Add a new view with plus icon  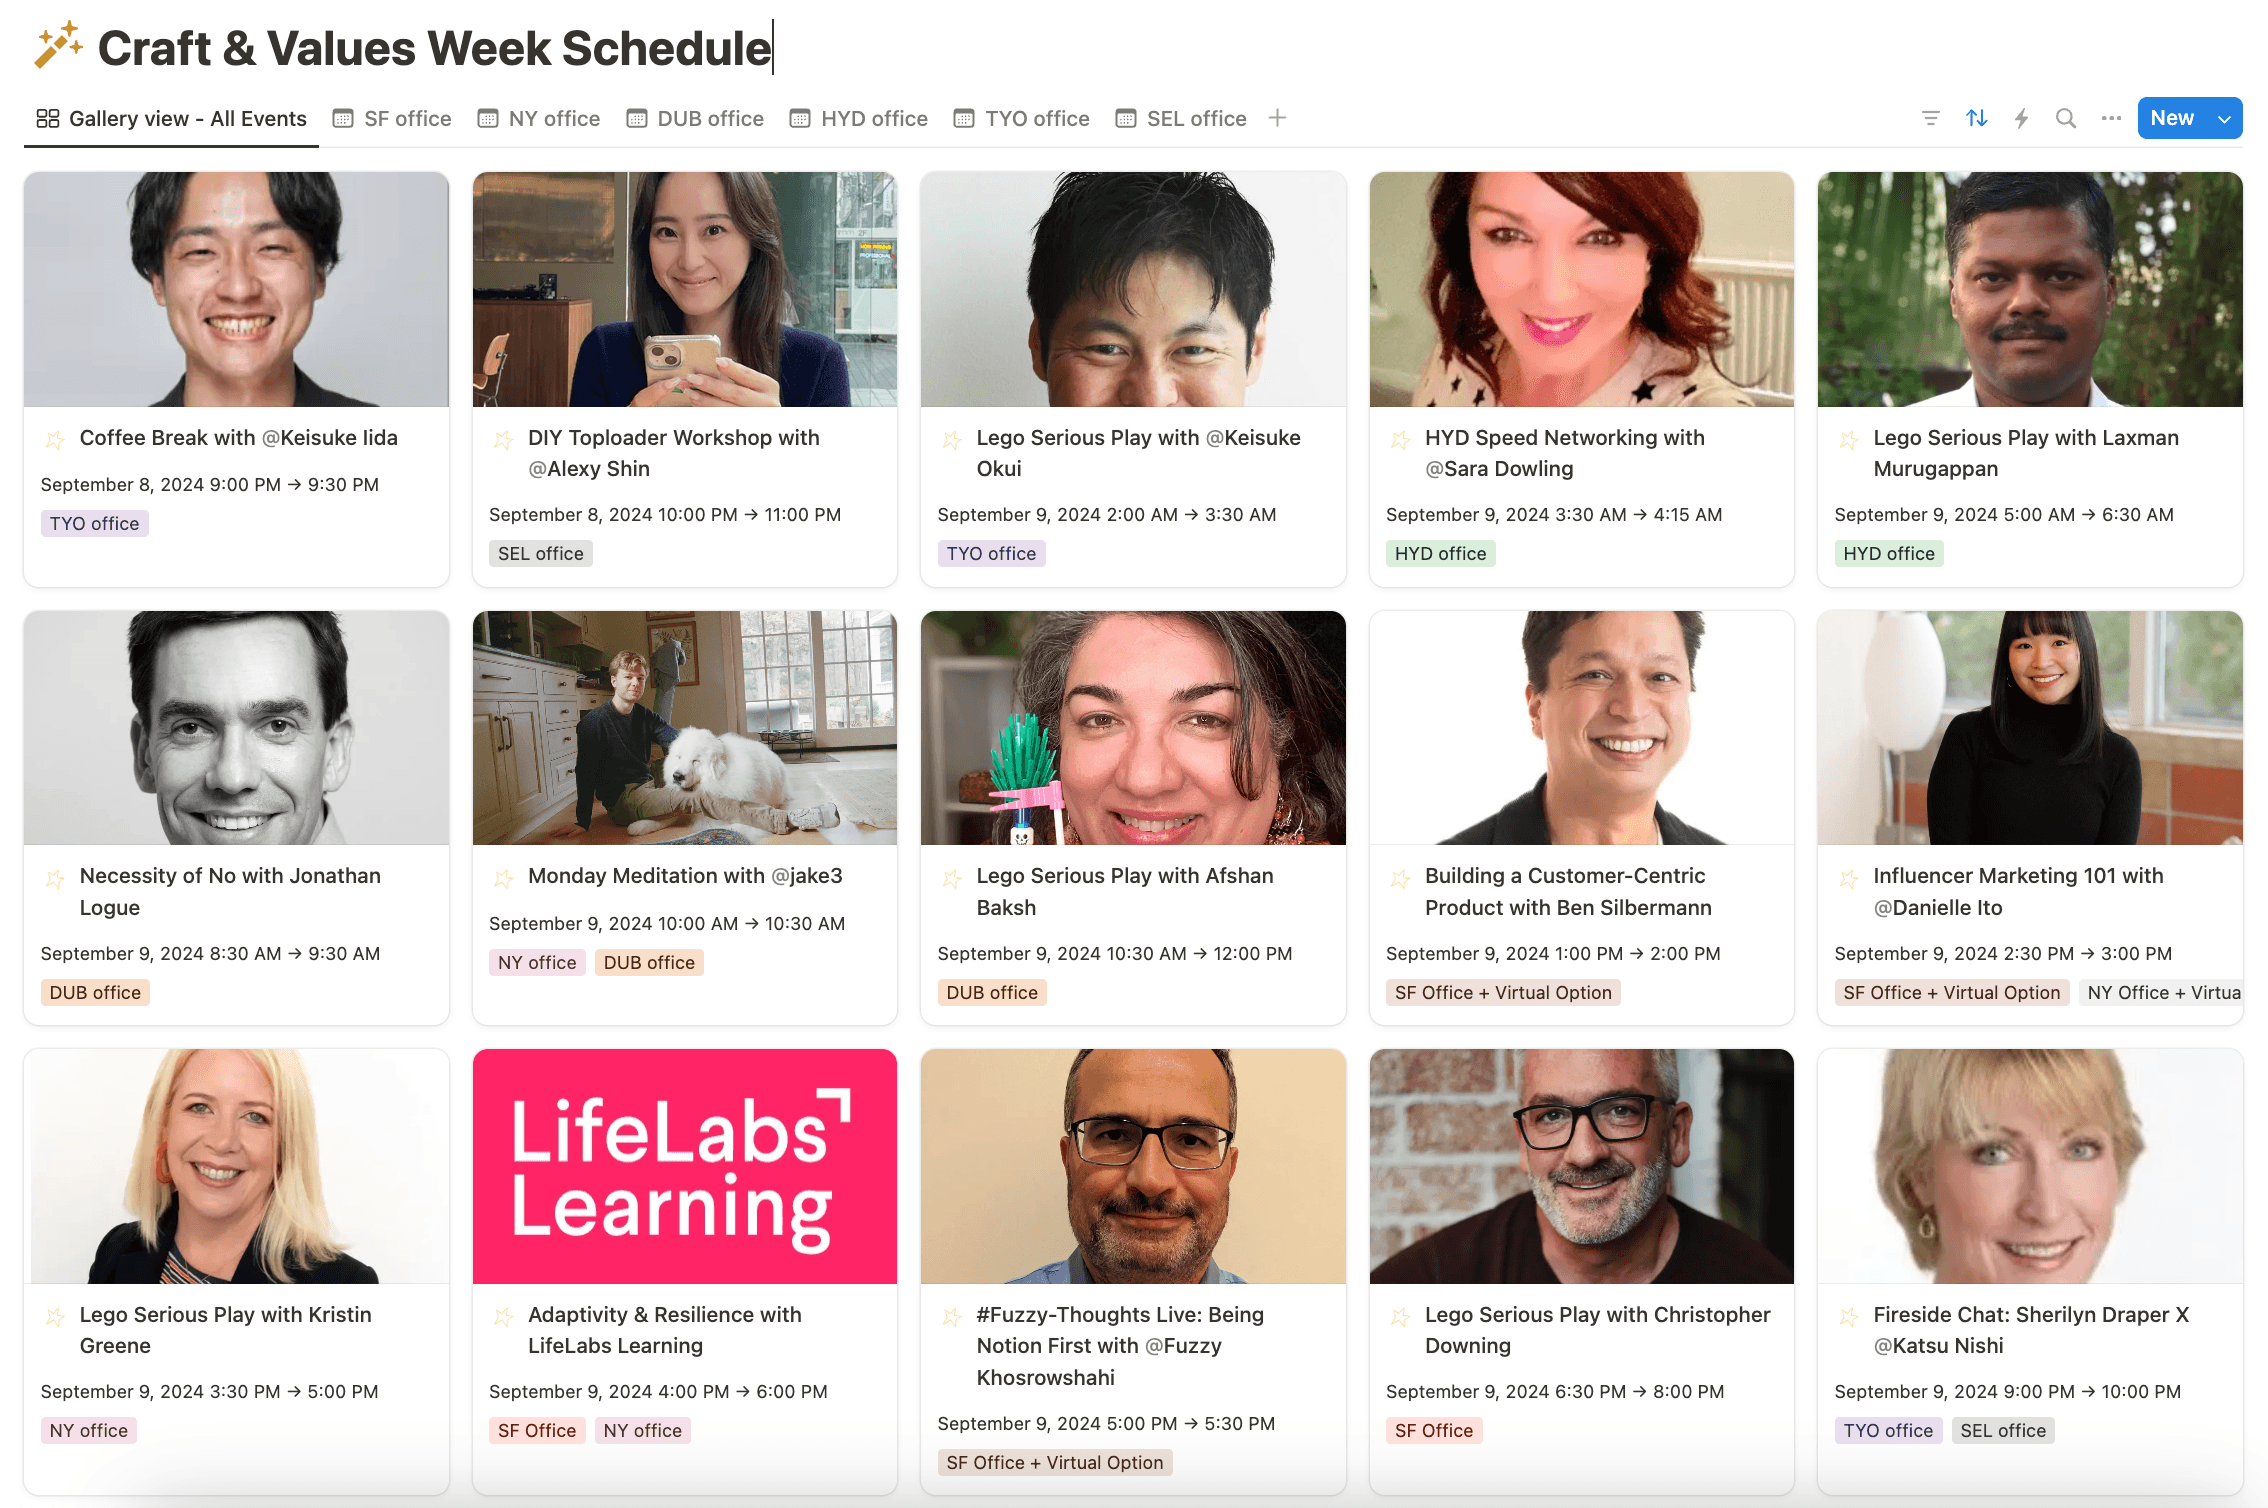[x=1277, y=119]
